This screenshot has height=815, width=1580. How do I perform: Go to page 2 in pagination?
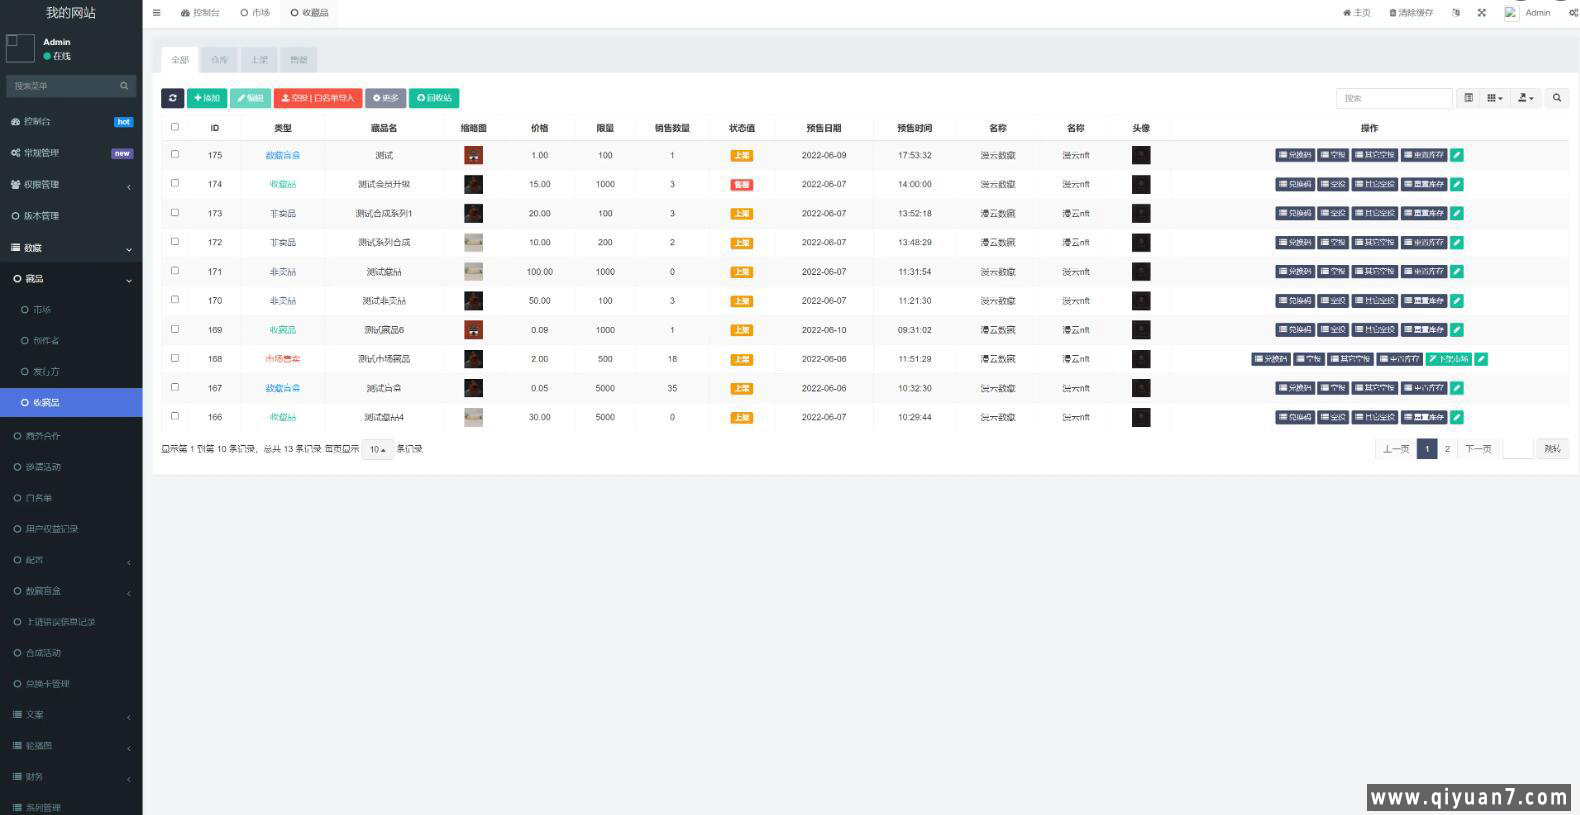point(1447,449)
